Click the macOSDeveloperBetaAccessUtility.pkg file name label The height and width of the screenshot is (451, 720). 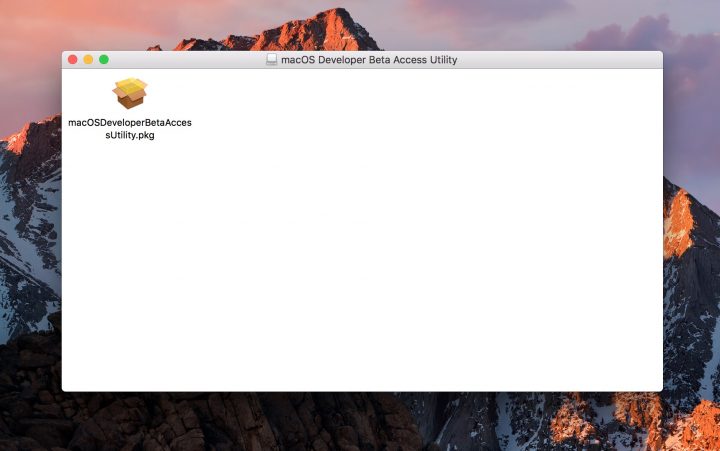point(130,129)
